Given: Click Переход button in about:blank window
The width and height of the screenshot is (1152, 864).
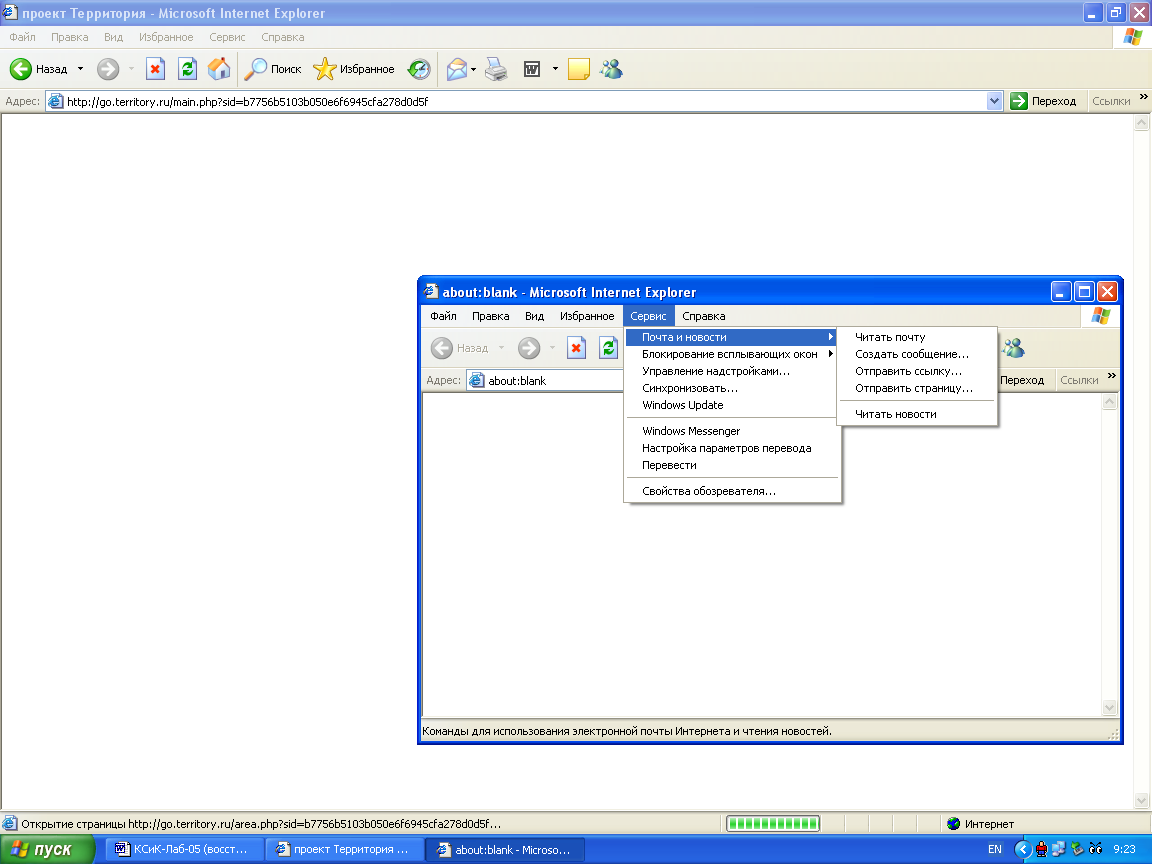Looking at the screenshot, I should [x=1022, y=380].
